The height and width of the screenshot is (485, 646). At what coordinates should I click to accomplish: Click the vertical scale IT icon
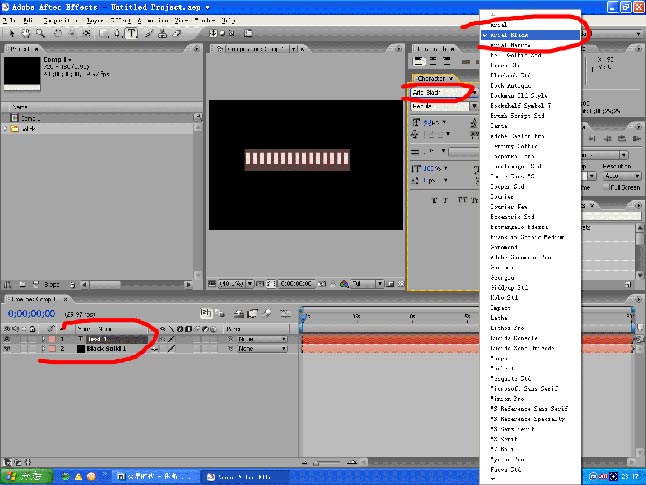click(416, 169)
